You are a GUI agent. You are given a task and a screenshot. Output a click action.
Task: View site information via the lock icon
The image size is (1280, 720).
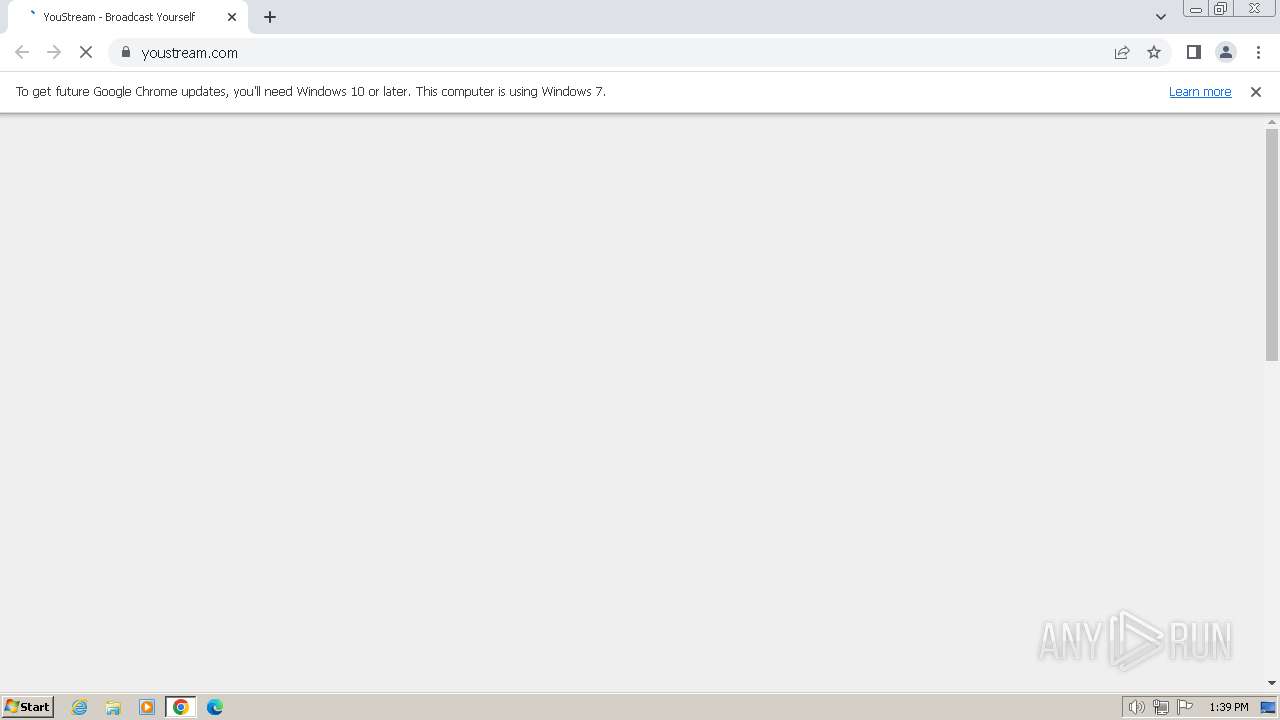(126, 52)
